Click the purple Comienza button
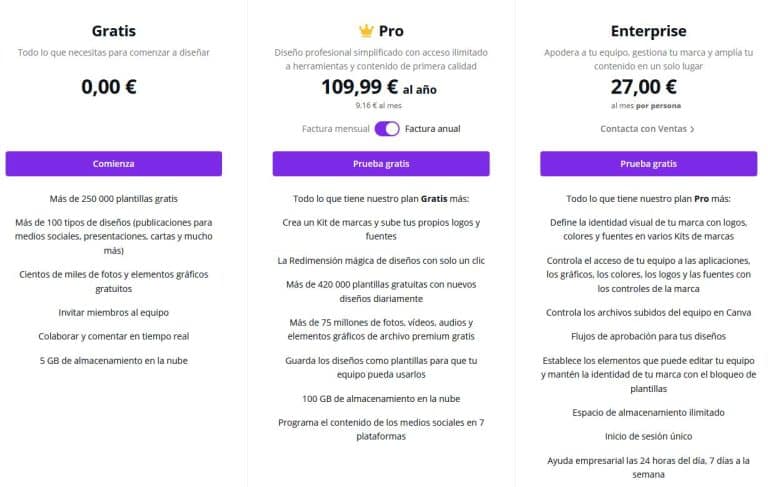Viewport: 768px width, 487px height. click(114, 164)
